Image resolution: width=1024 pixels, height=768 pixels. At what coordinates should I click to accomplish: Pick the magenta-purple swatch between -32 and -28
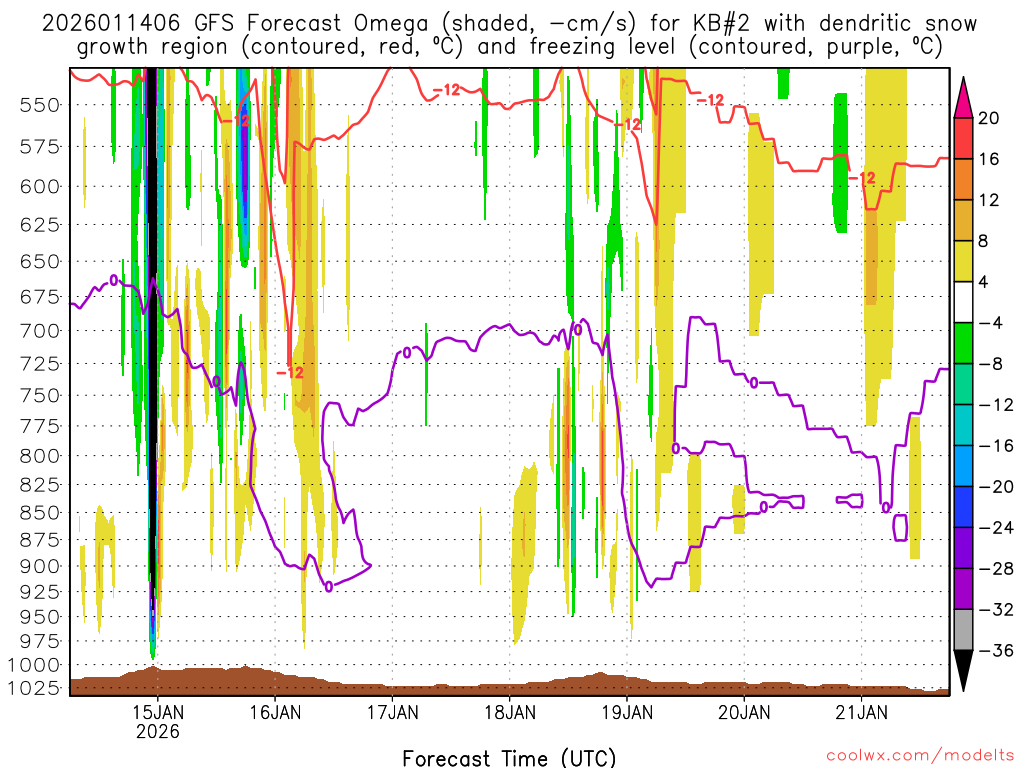963,589
